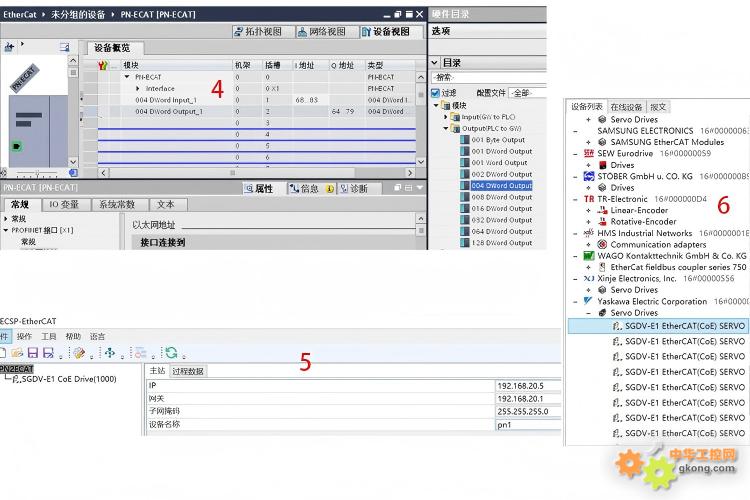Screen dimensions: 750x500
Task: Click the SEW Eurodrive logo icon
Action: point(589,154)
